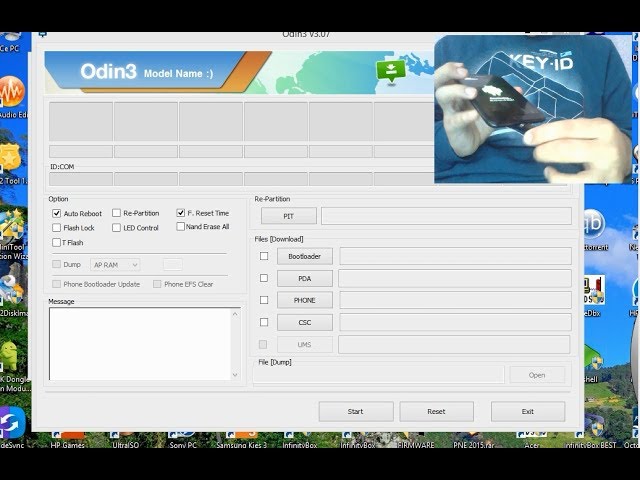Tick the PDA file checkbox

click(264, 278)
